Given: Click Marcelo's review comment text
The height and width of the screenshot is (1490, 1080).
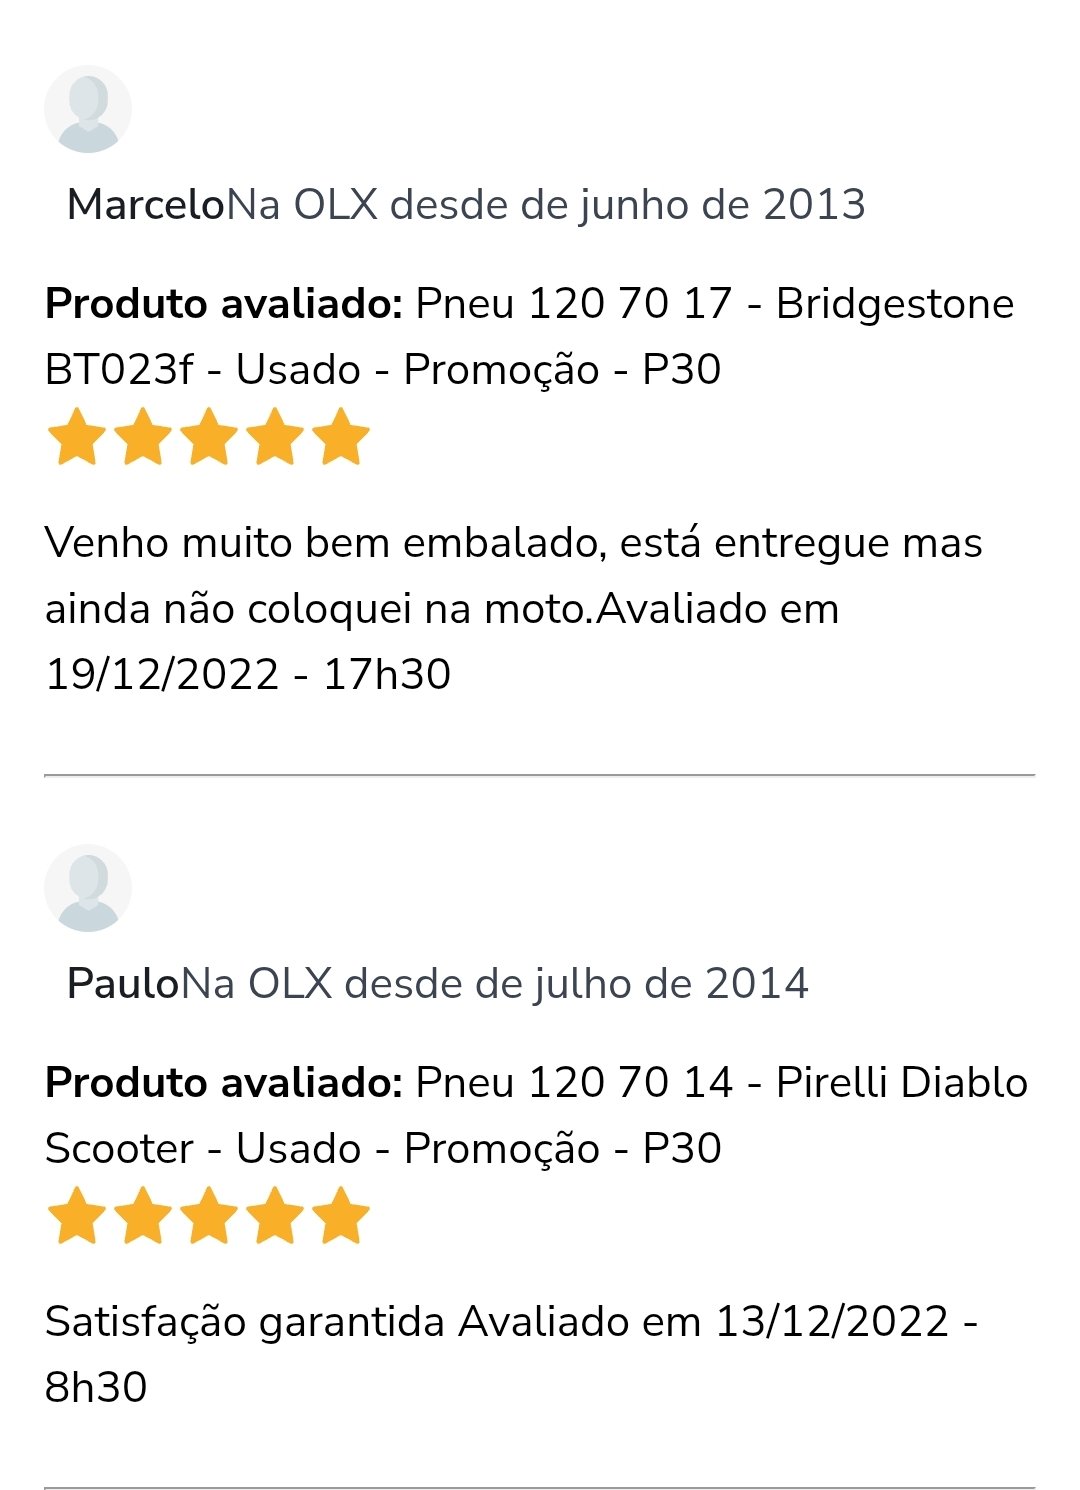Looking at the screenshot, I should pos(514,575).
